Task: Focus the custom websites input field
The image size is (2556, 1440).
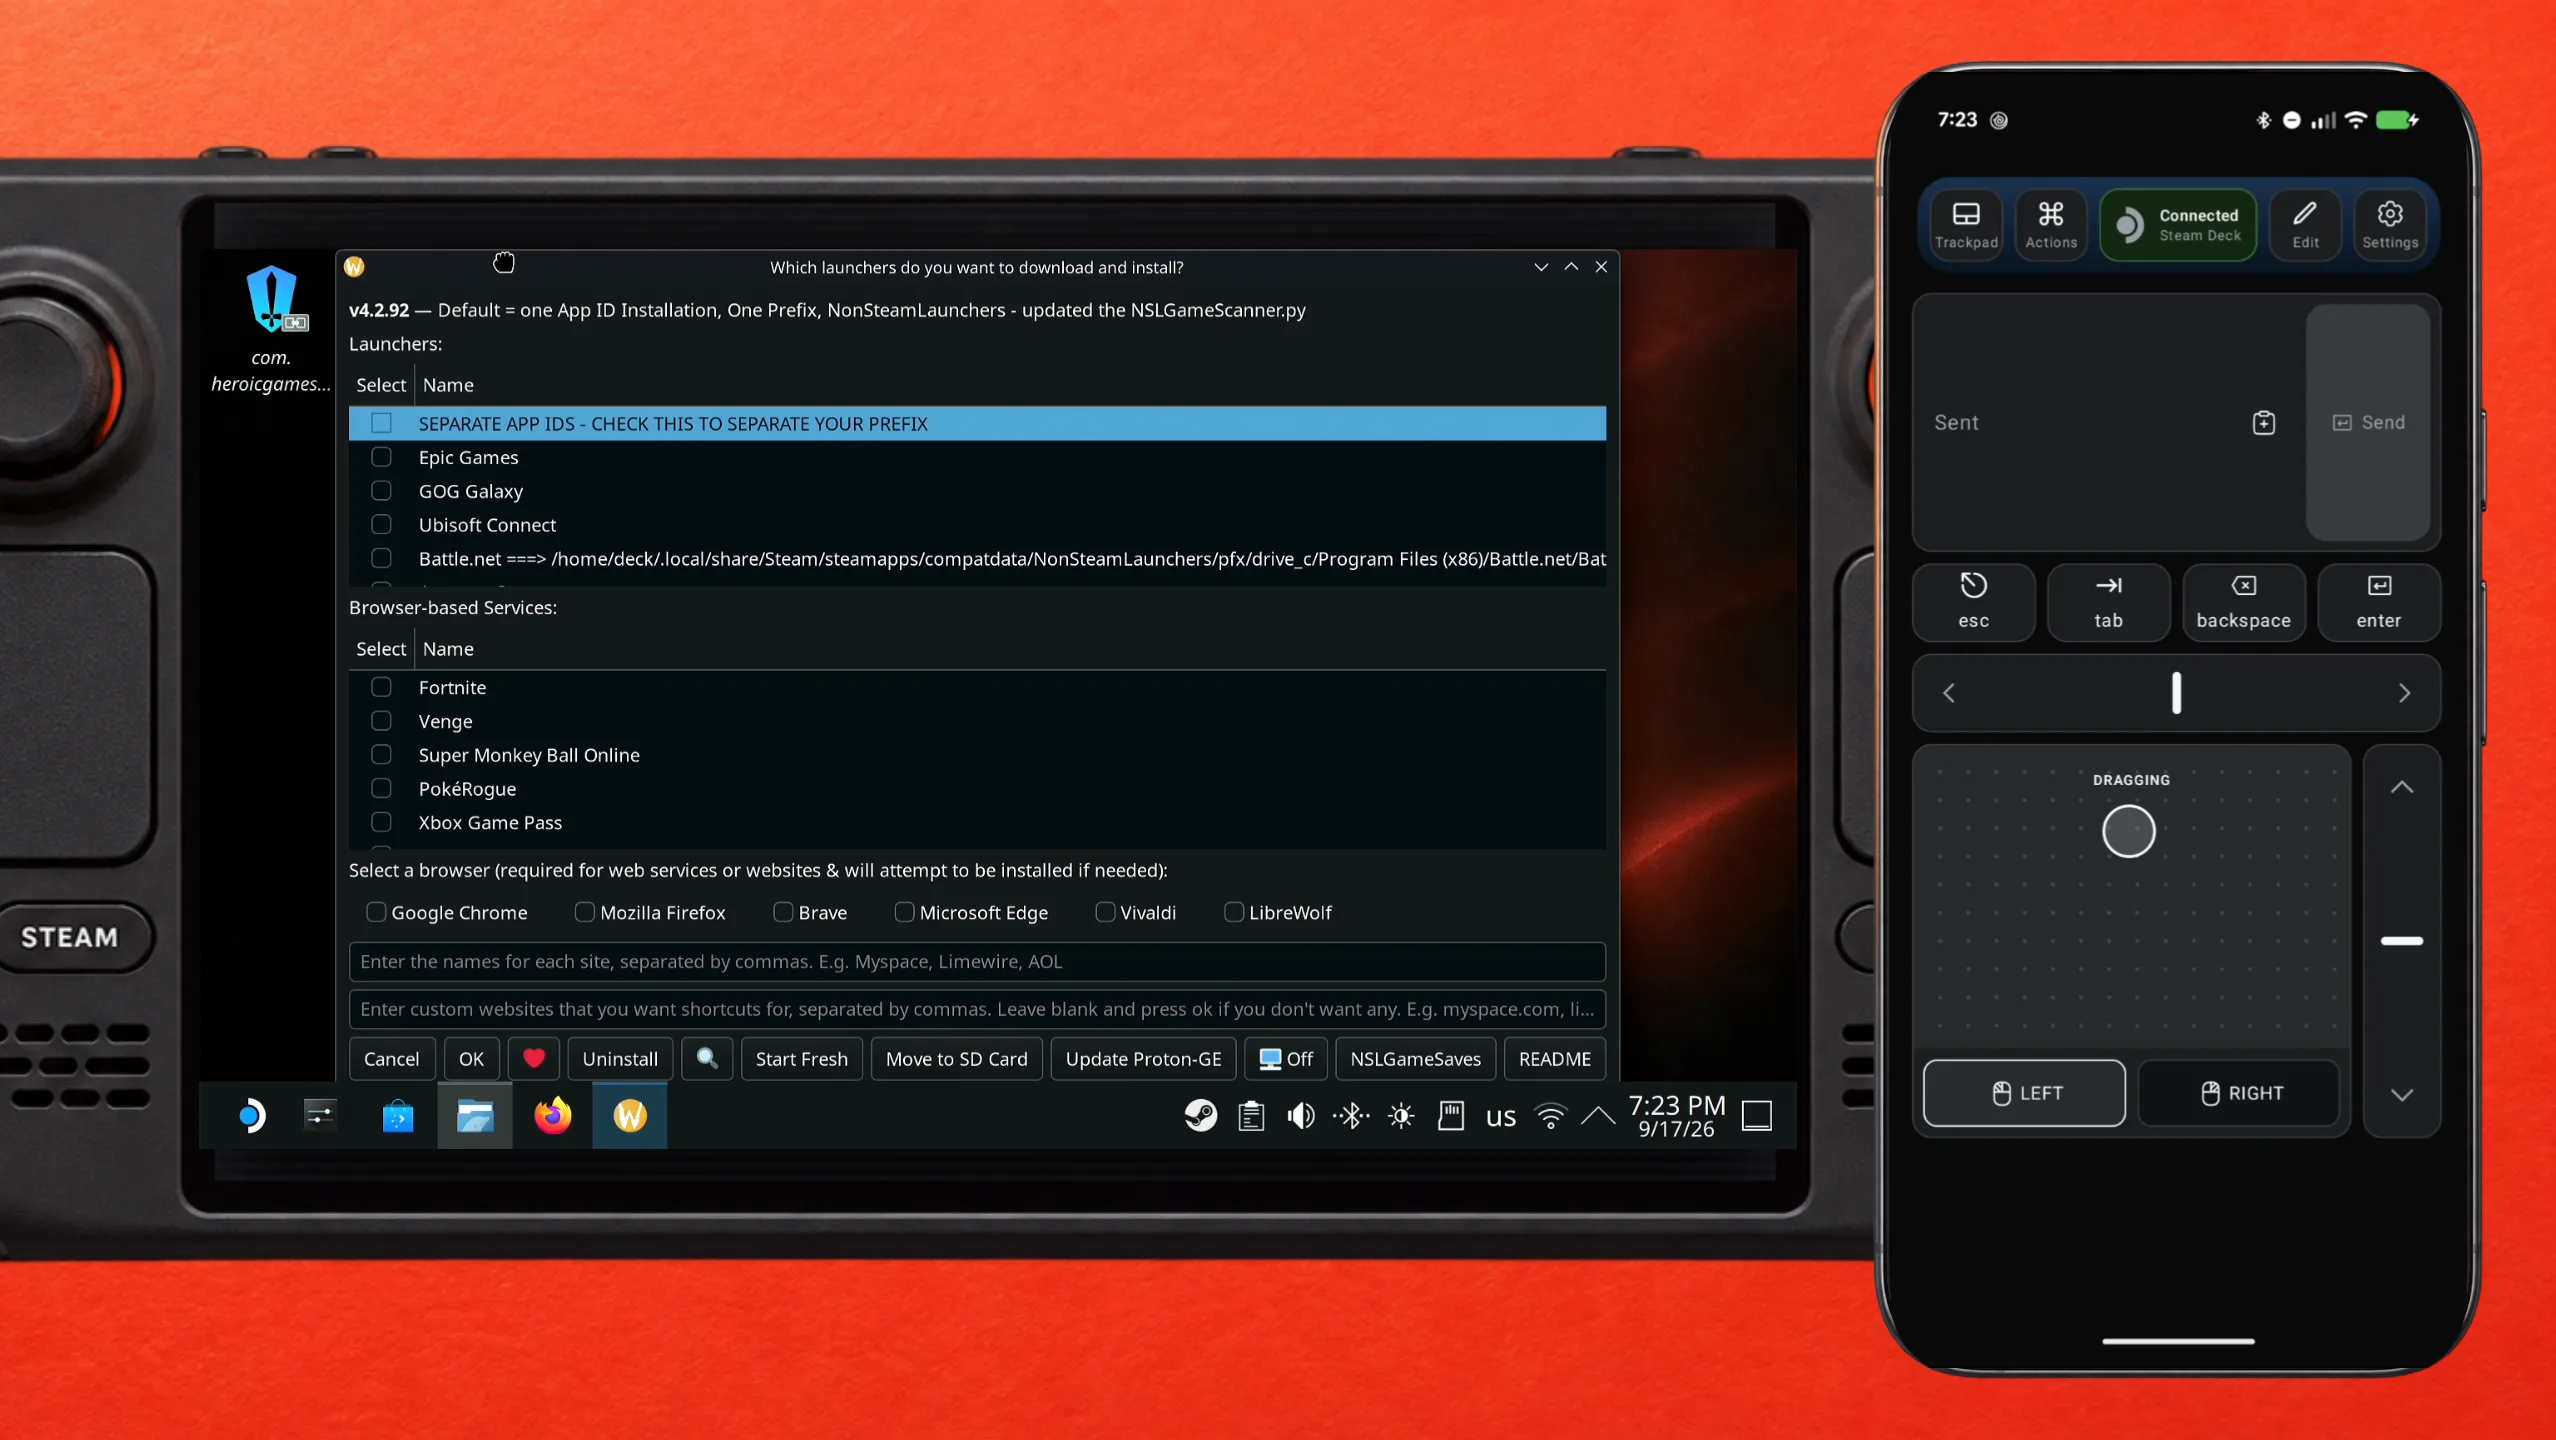Action: [977, 1009]
